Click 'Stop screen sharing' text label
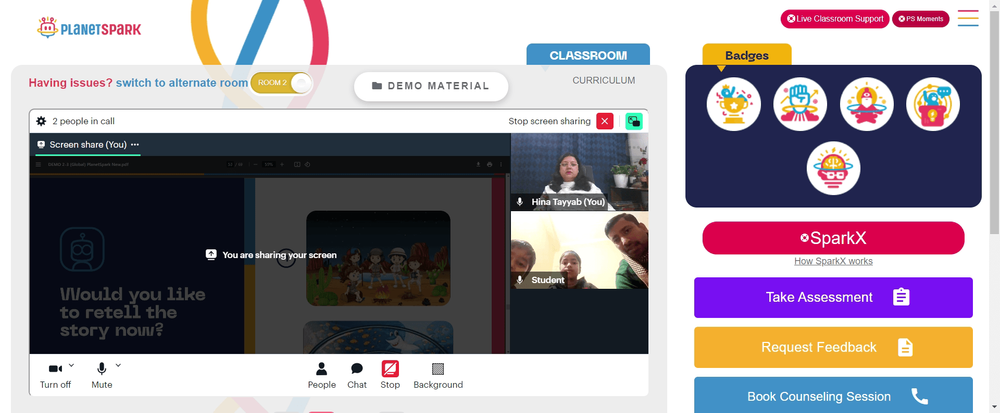Image resolution: width=1000 pixels, height=413 pixels. [x=549, y=121]
